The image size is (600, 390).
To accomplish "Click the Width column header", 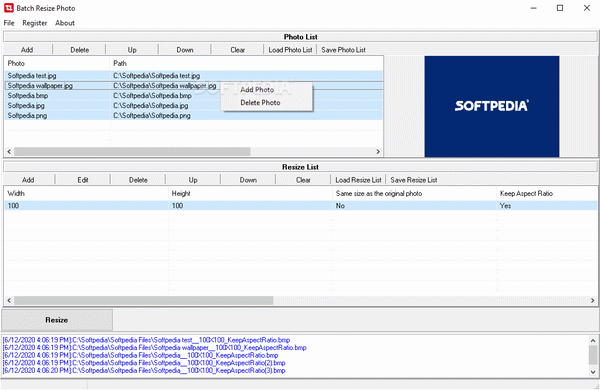I will 86,194.
